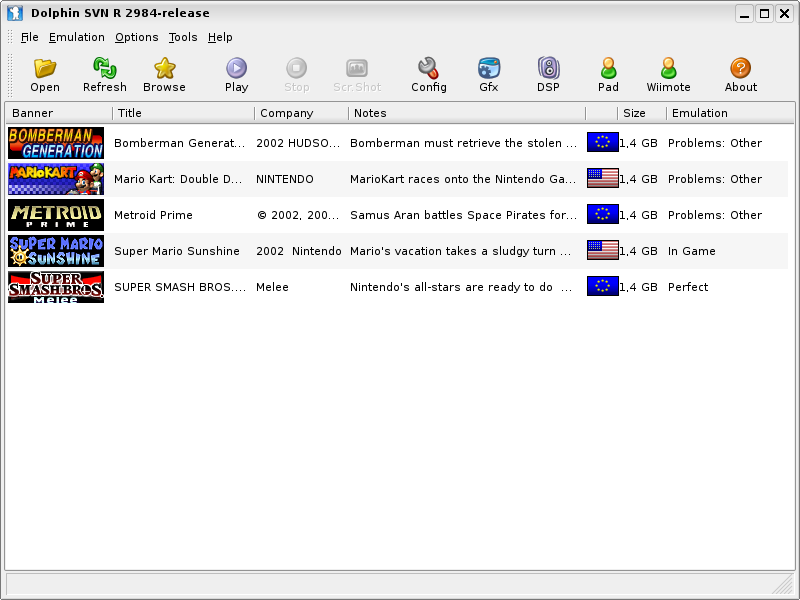Minimize the Dolphin window
Viewport: 800px width, 600px height.
(744, 14)
